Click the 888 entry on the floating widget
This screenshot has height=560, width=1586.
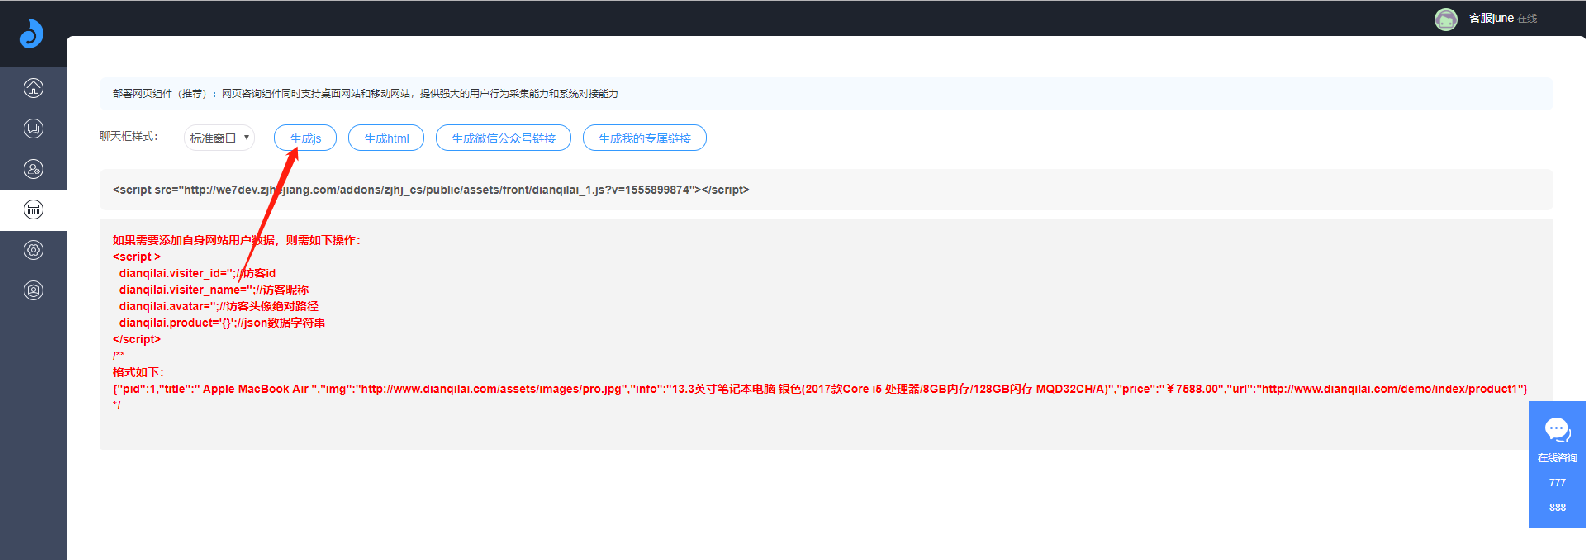[x=1557, y=507]
